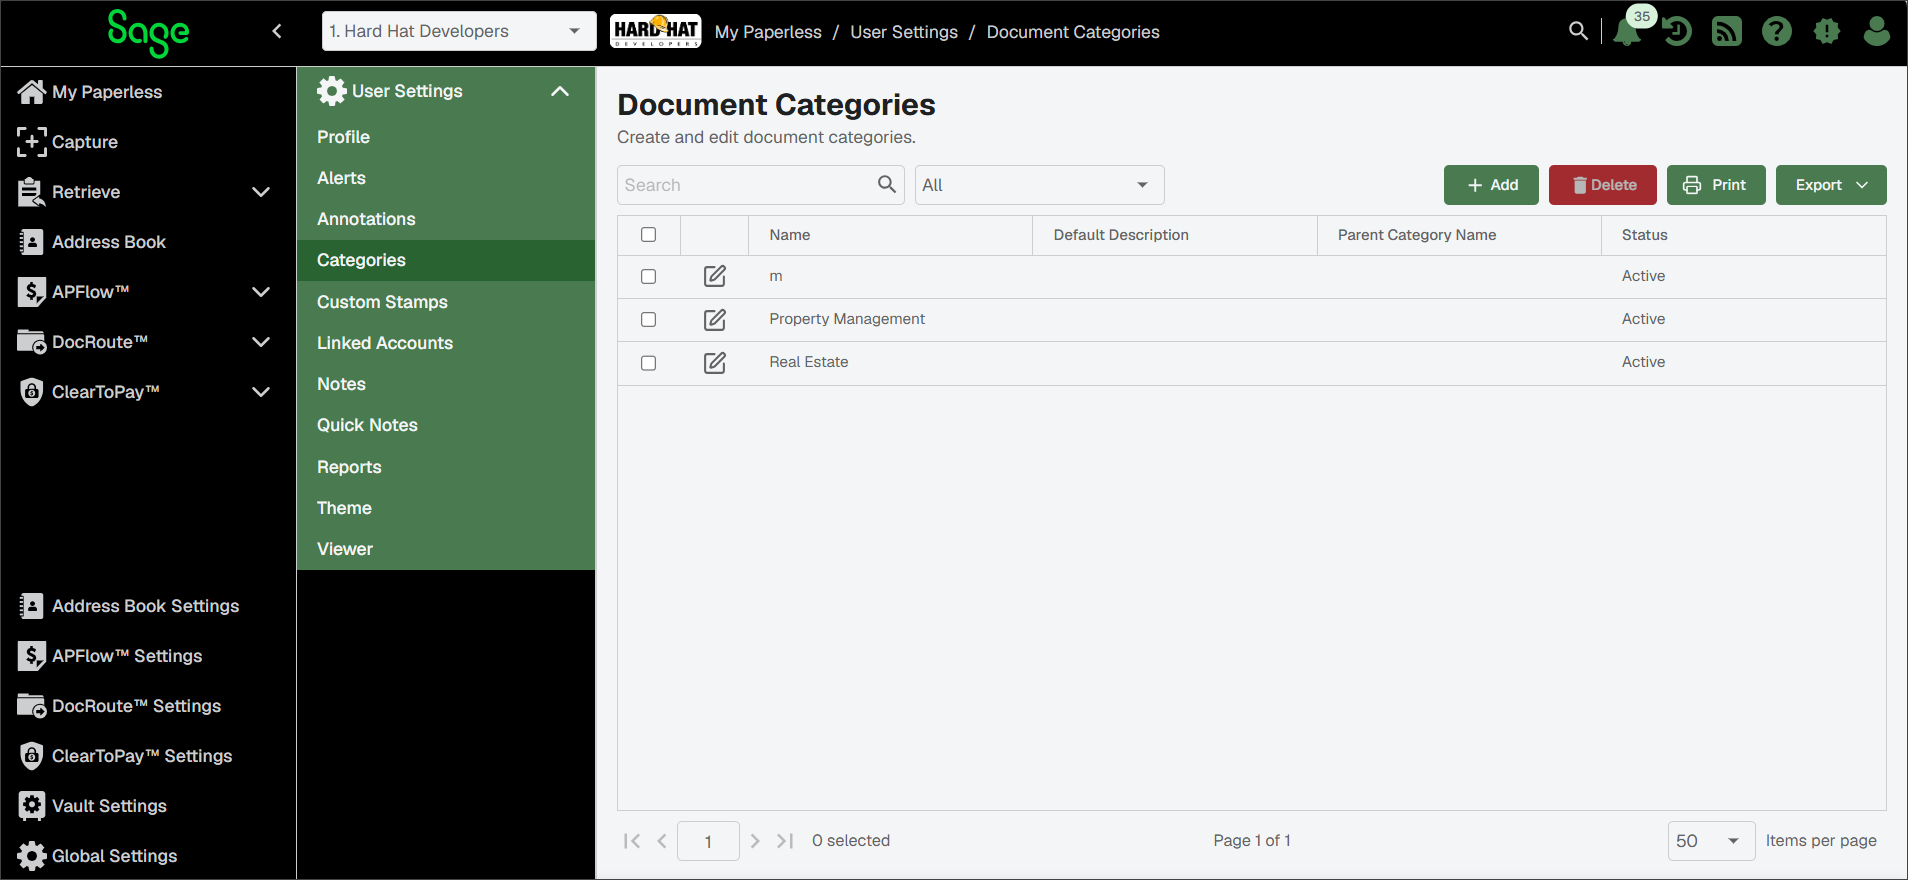
Task: Open the settings gear alert icon in header
Action: [1827, 32]
